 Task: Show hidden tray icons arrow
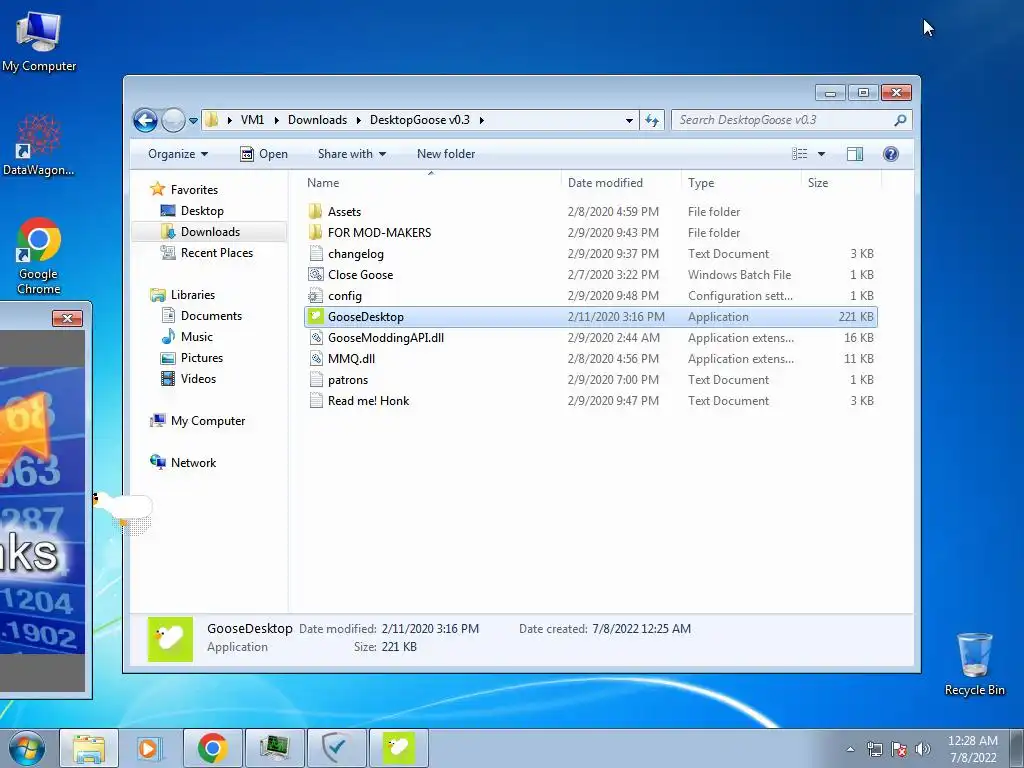850,749
